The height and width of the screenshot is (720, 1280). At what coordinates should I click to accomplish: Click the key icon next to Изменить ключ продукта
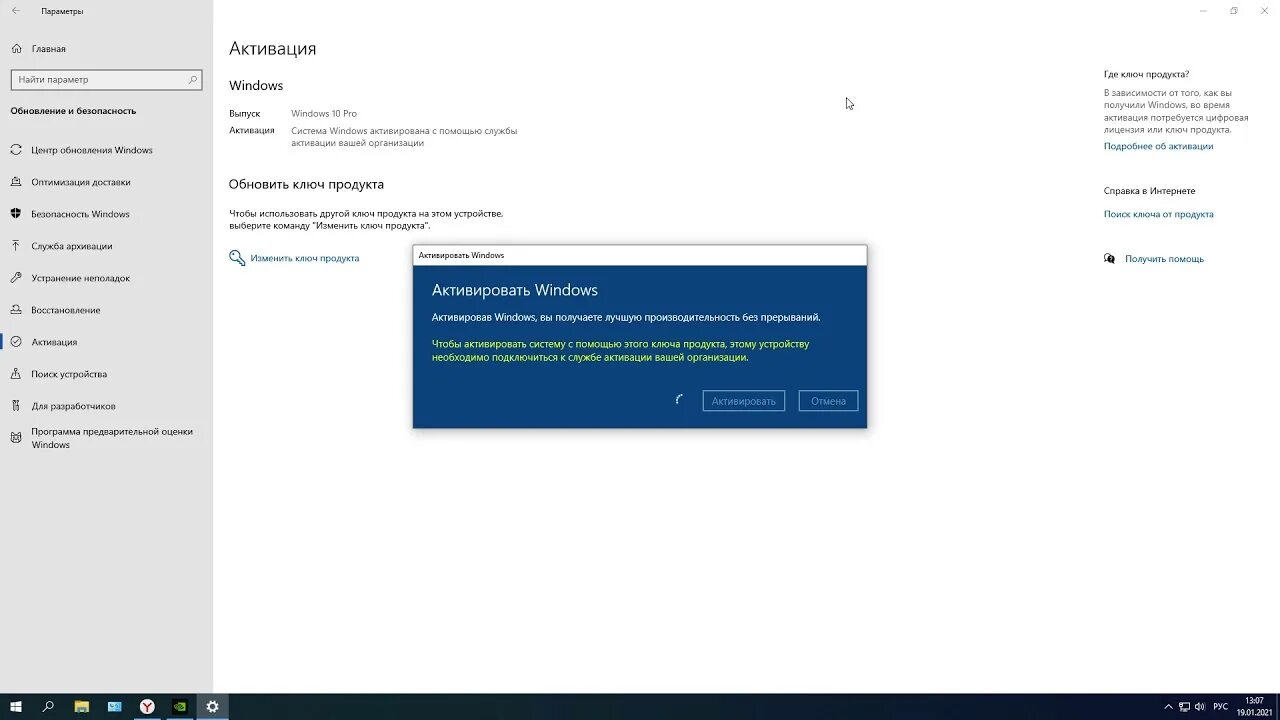click(237, 258)
